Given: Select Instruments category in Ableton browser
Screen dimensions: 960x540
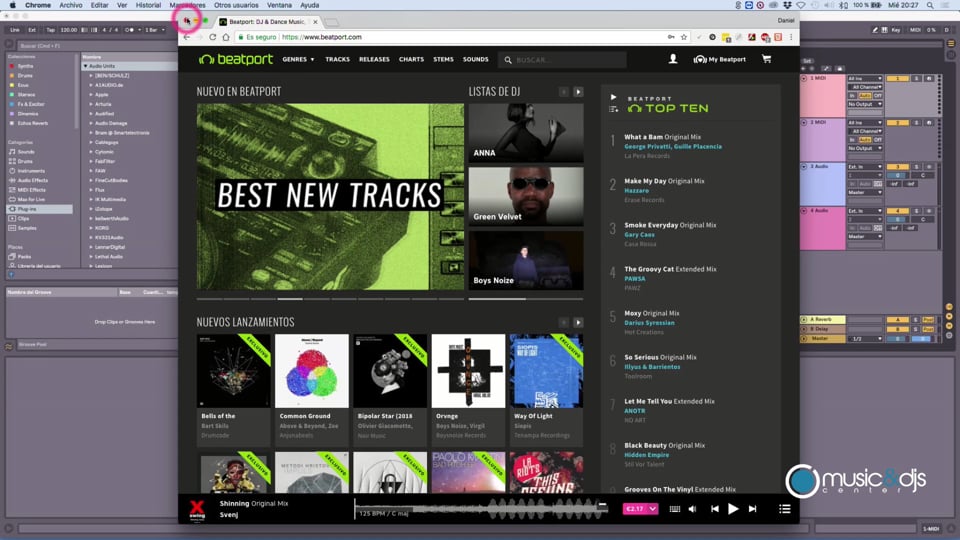Looking at the screenshot, I should click(x=31, y=171).
